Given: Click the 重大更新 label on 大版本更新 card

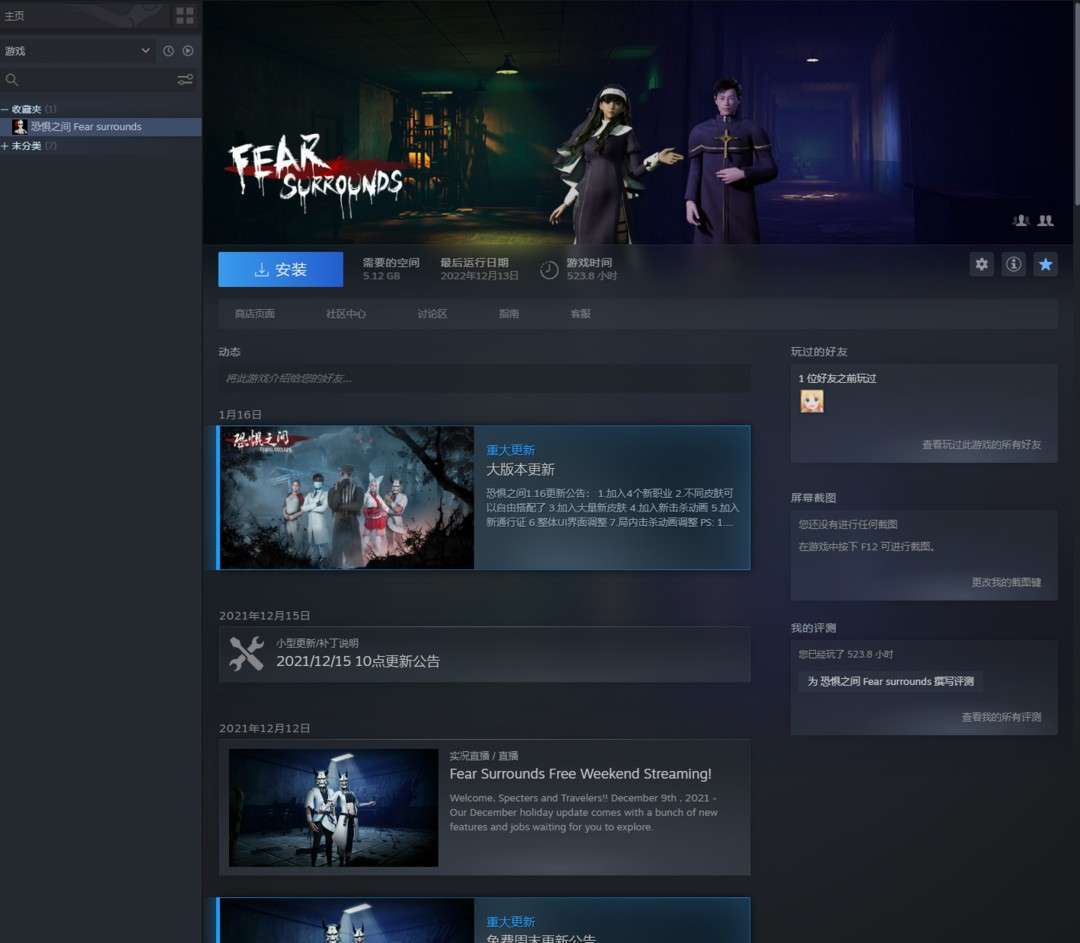Looking at the screenshot, I should tap(510, 450).
